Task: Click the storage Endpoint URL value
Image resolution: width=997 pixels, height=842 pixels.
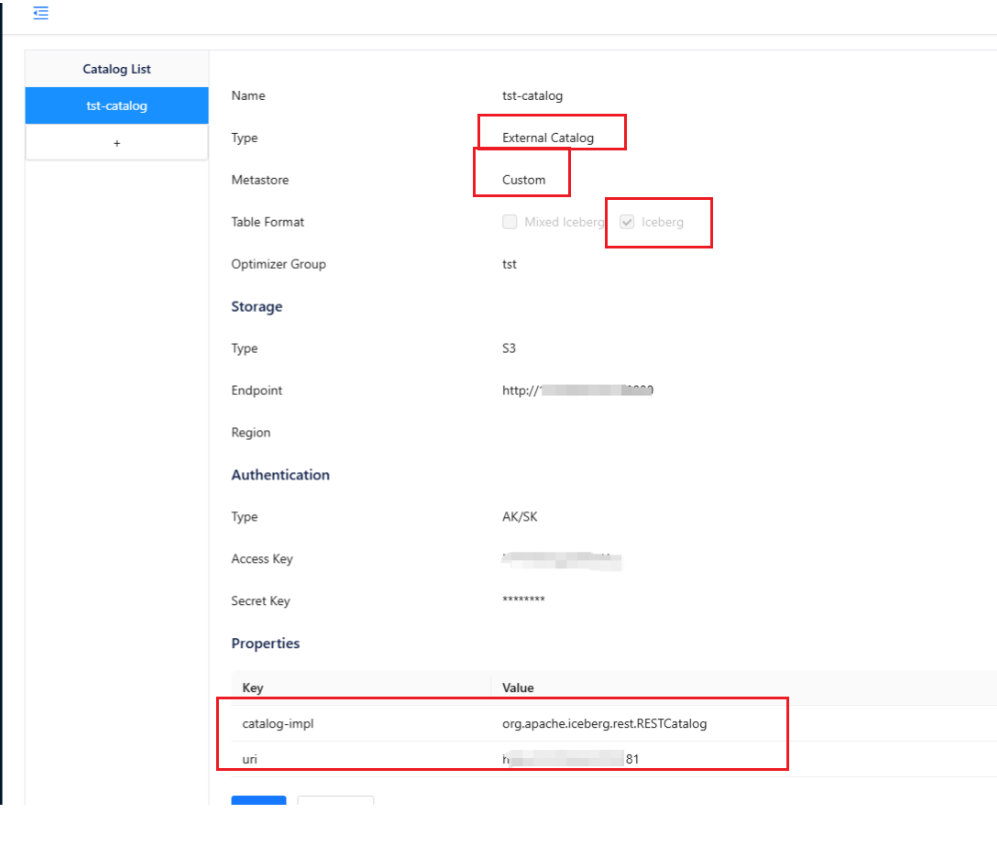Action: pos(577,391)
